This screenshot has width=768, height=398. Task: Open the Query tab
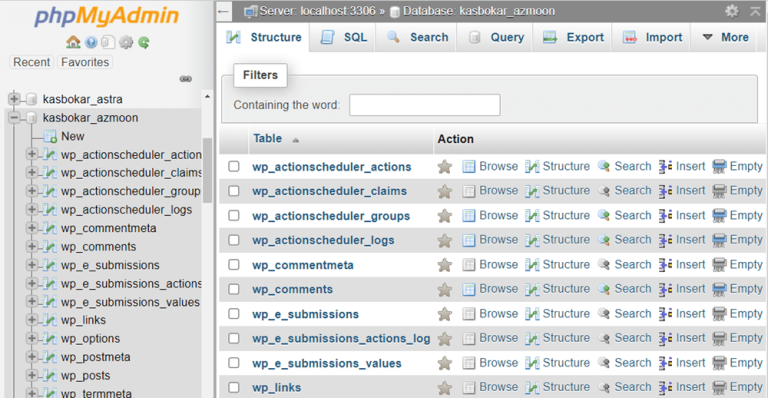click(495, 37)
